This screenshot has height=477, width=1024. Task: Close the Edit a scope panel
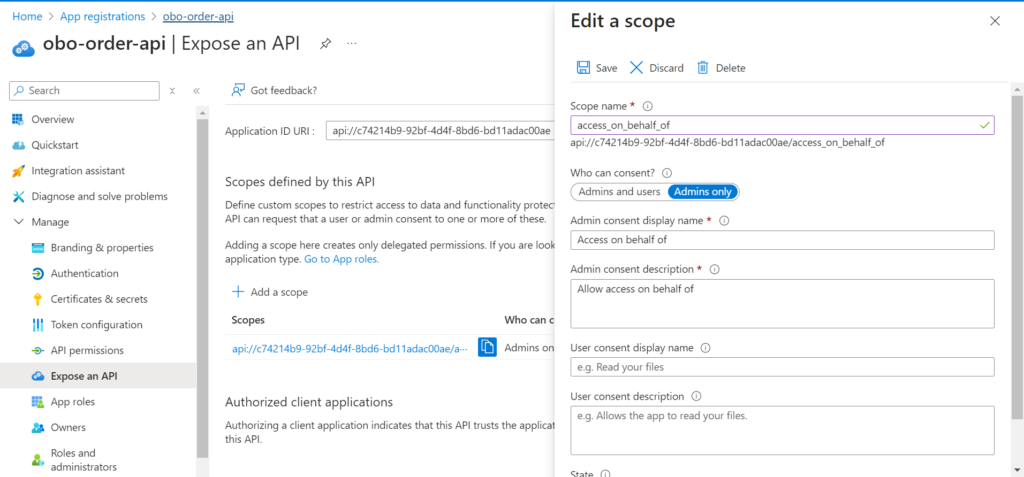[x=995, y=21]
